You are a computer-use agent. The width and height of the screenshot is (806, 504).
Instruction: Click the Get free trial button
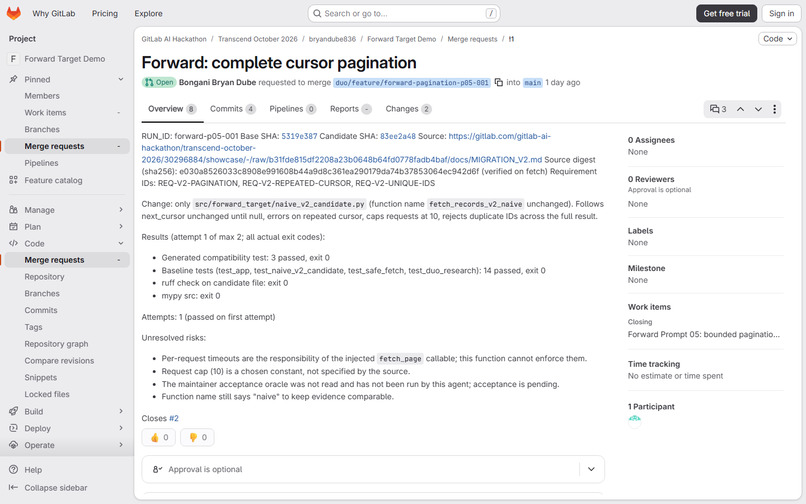point(726,13)
